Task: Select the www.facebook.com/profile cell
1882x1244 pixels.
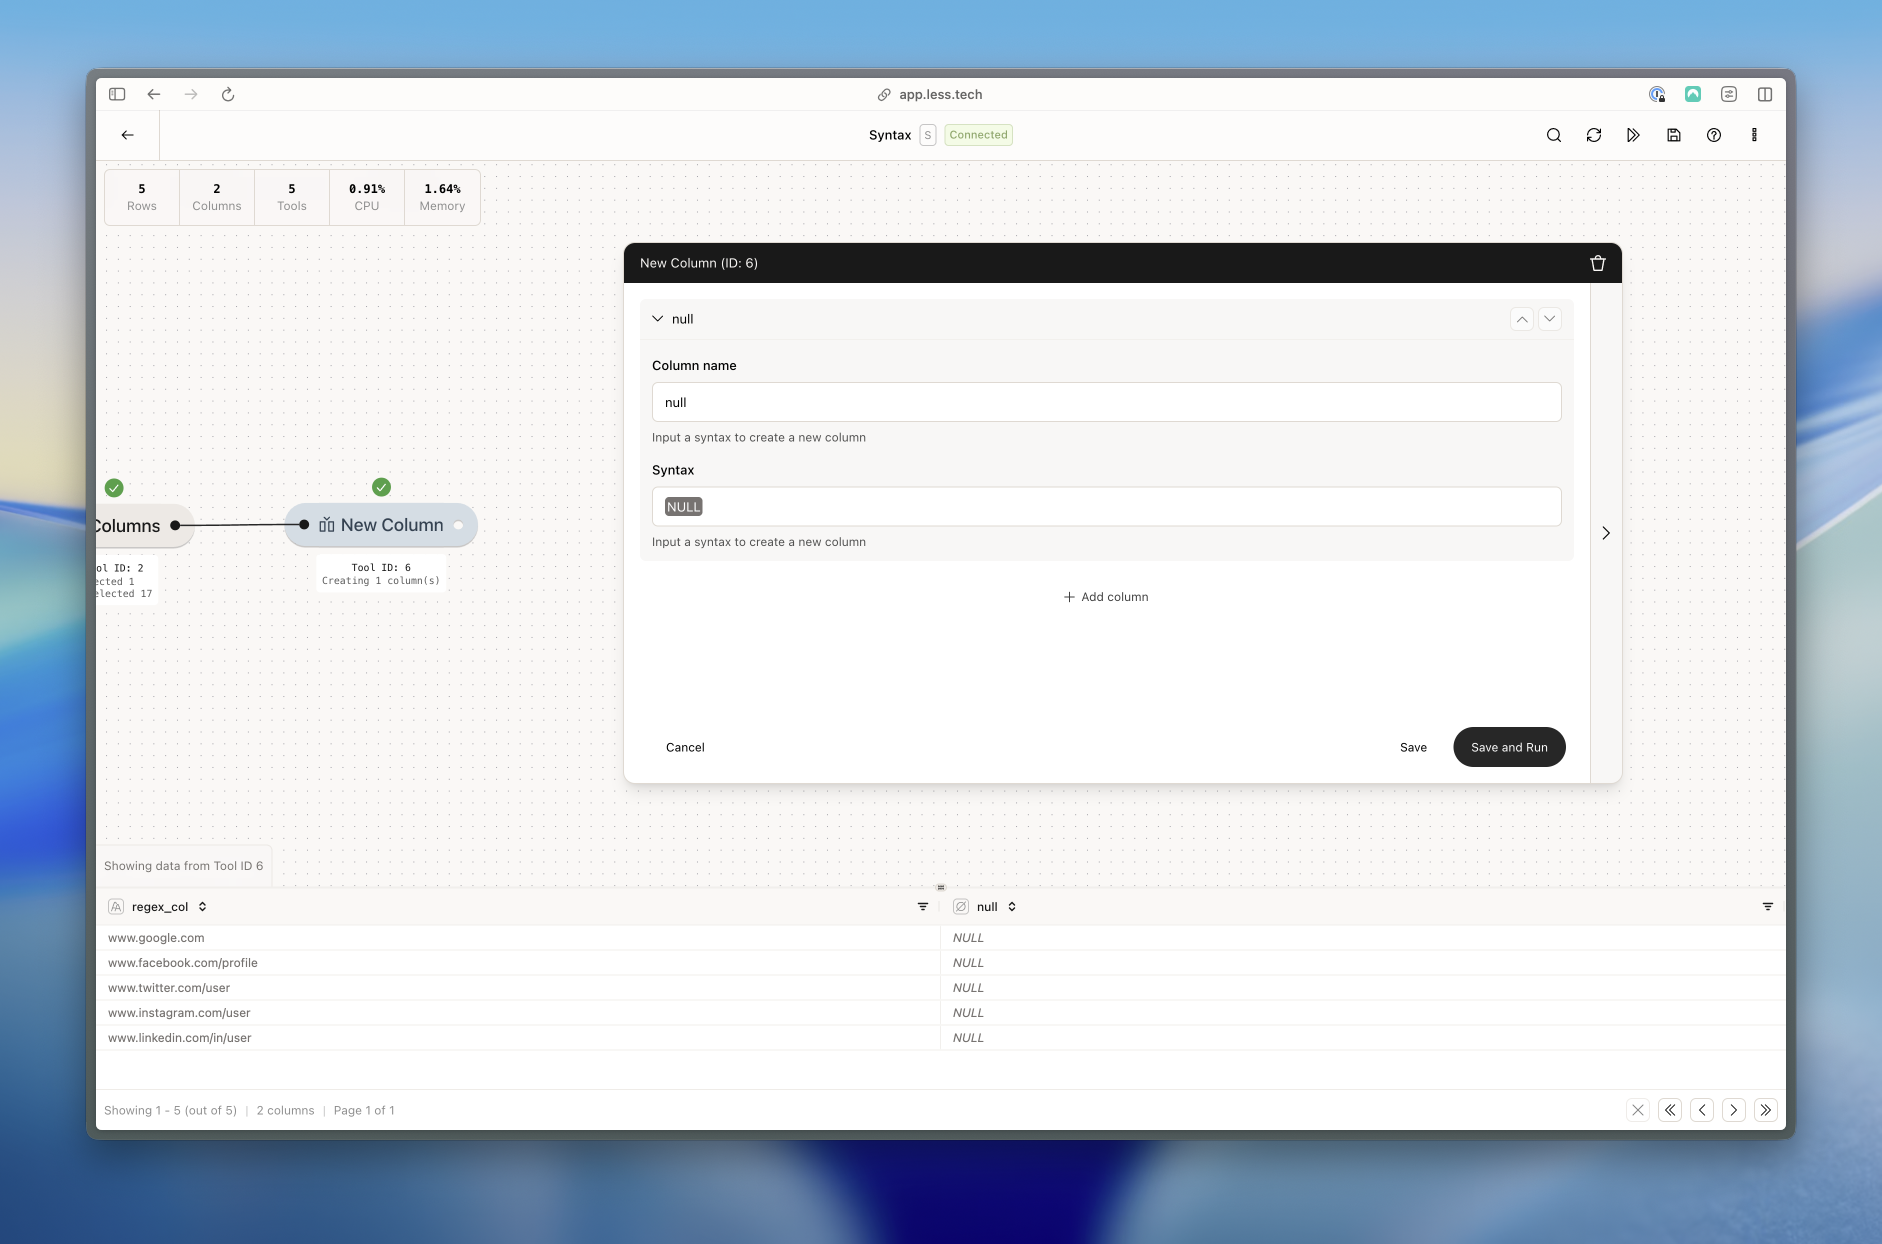Action: click(518, 963)
